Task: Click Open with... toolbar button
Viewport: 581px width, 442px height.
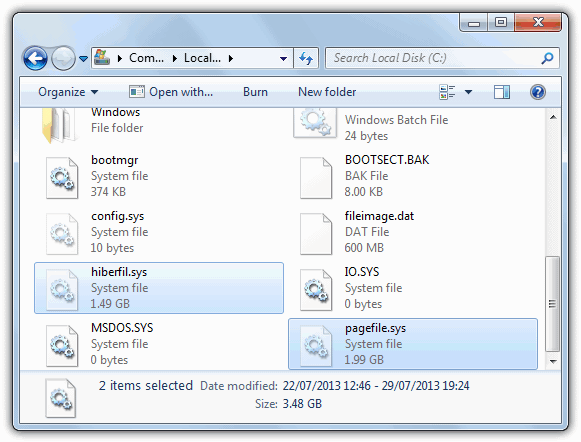Action: coord(171,92)
